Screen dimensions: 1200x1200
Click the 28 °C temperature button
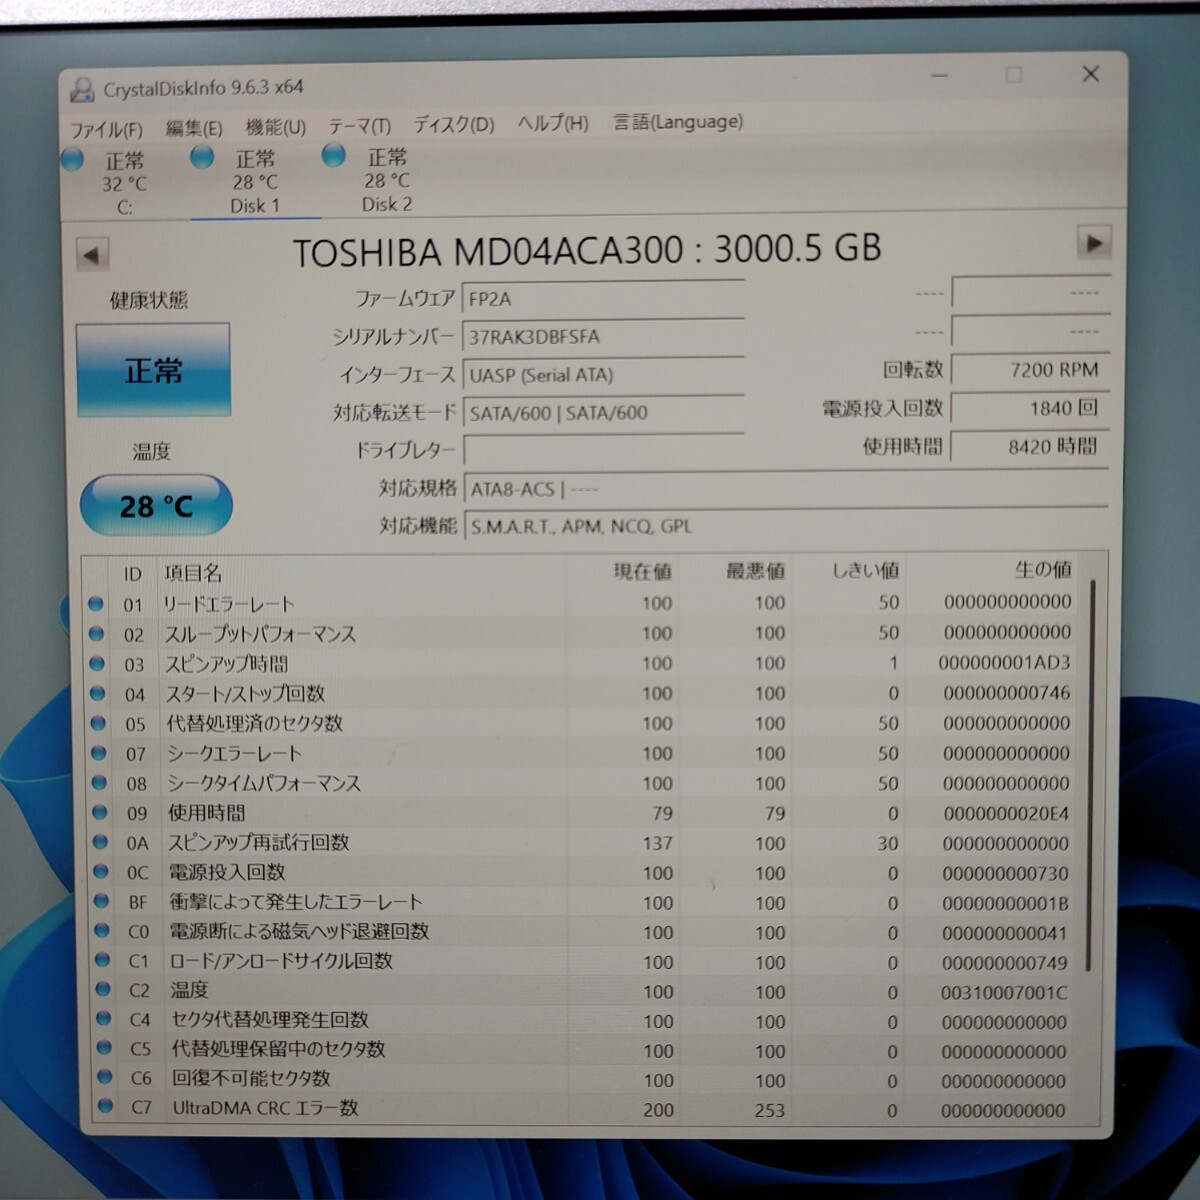pyautogui.click(x=156, y=505)
